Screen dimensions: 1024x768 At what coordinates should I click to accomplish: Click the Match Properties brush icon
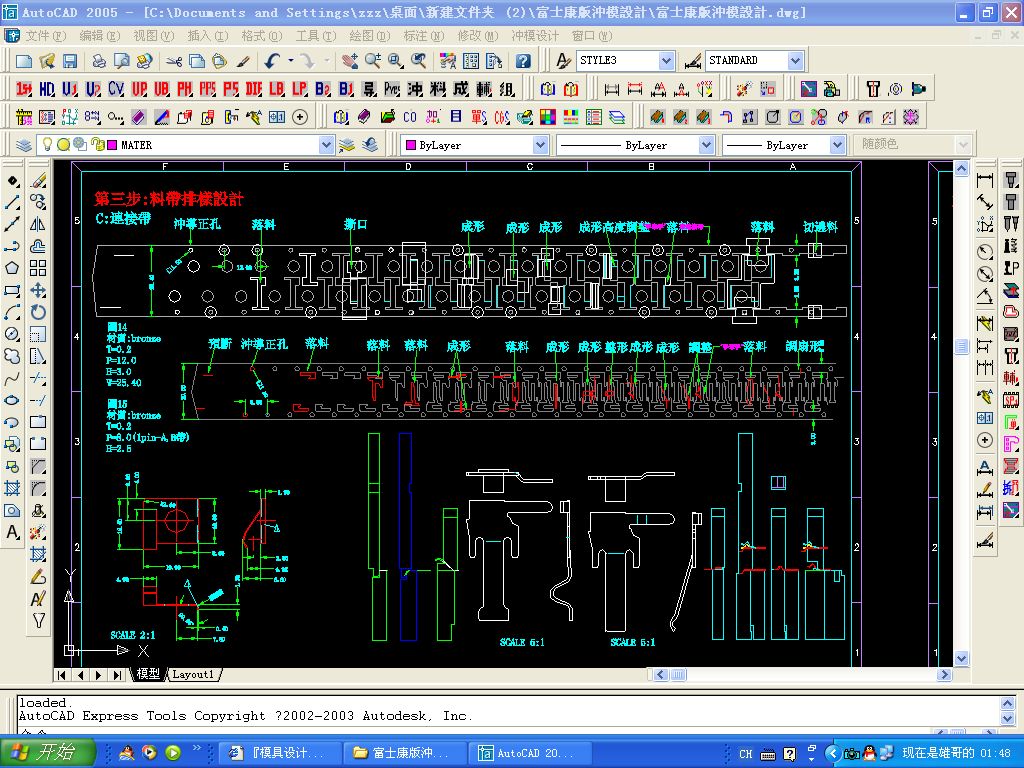click(243, 61)
